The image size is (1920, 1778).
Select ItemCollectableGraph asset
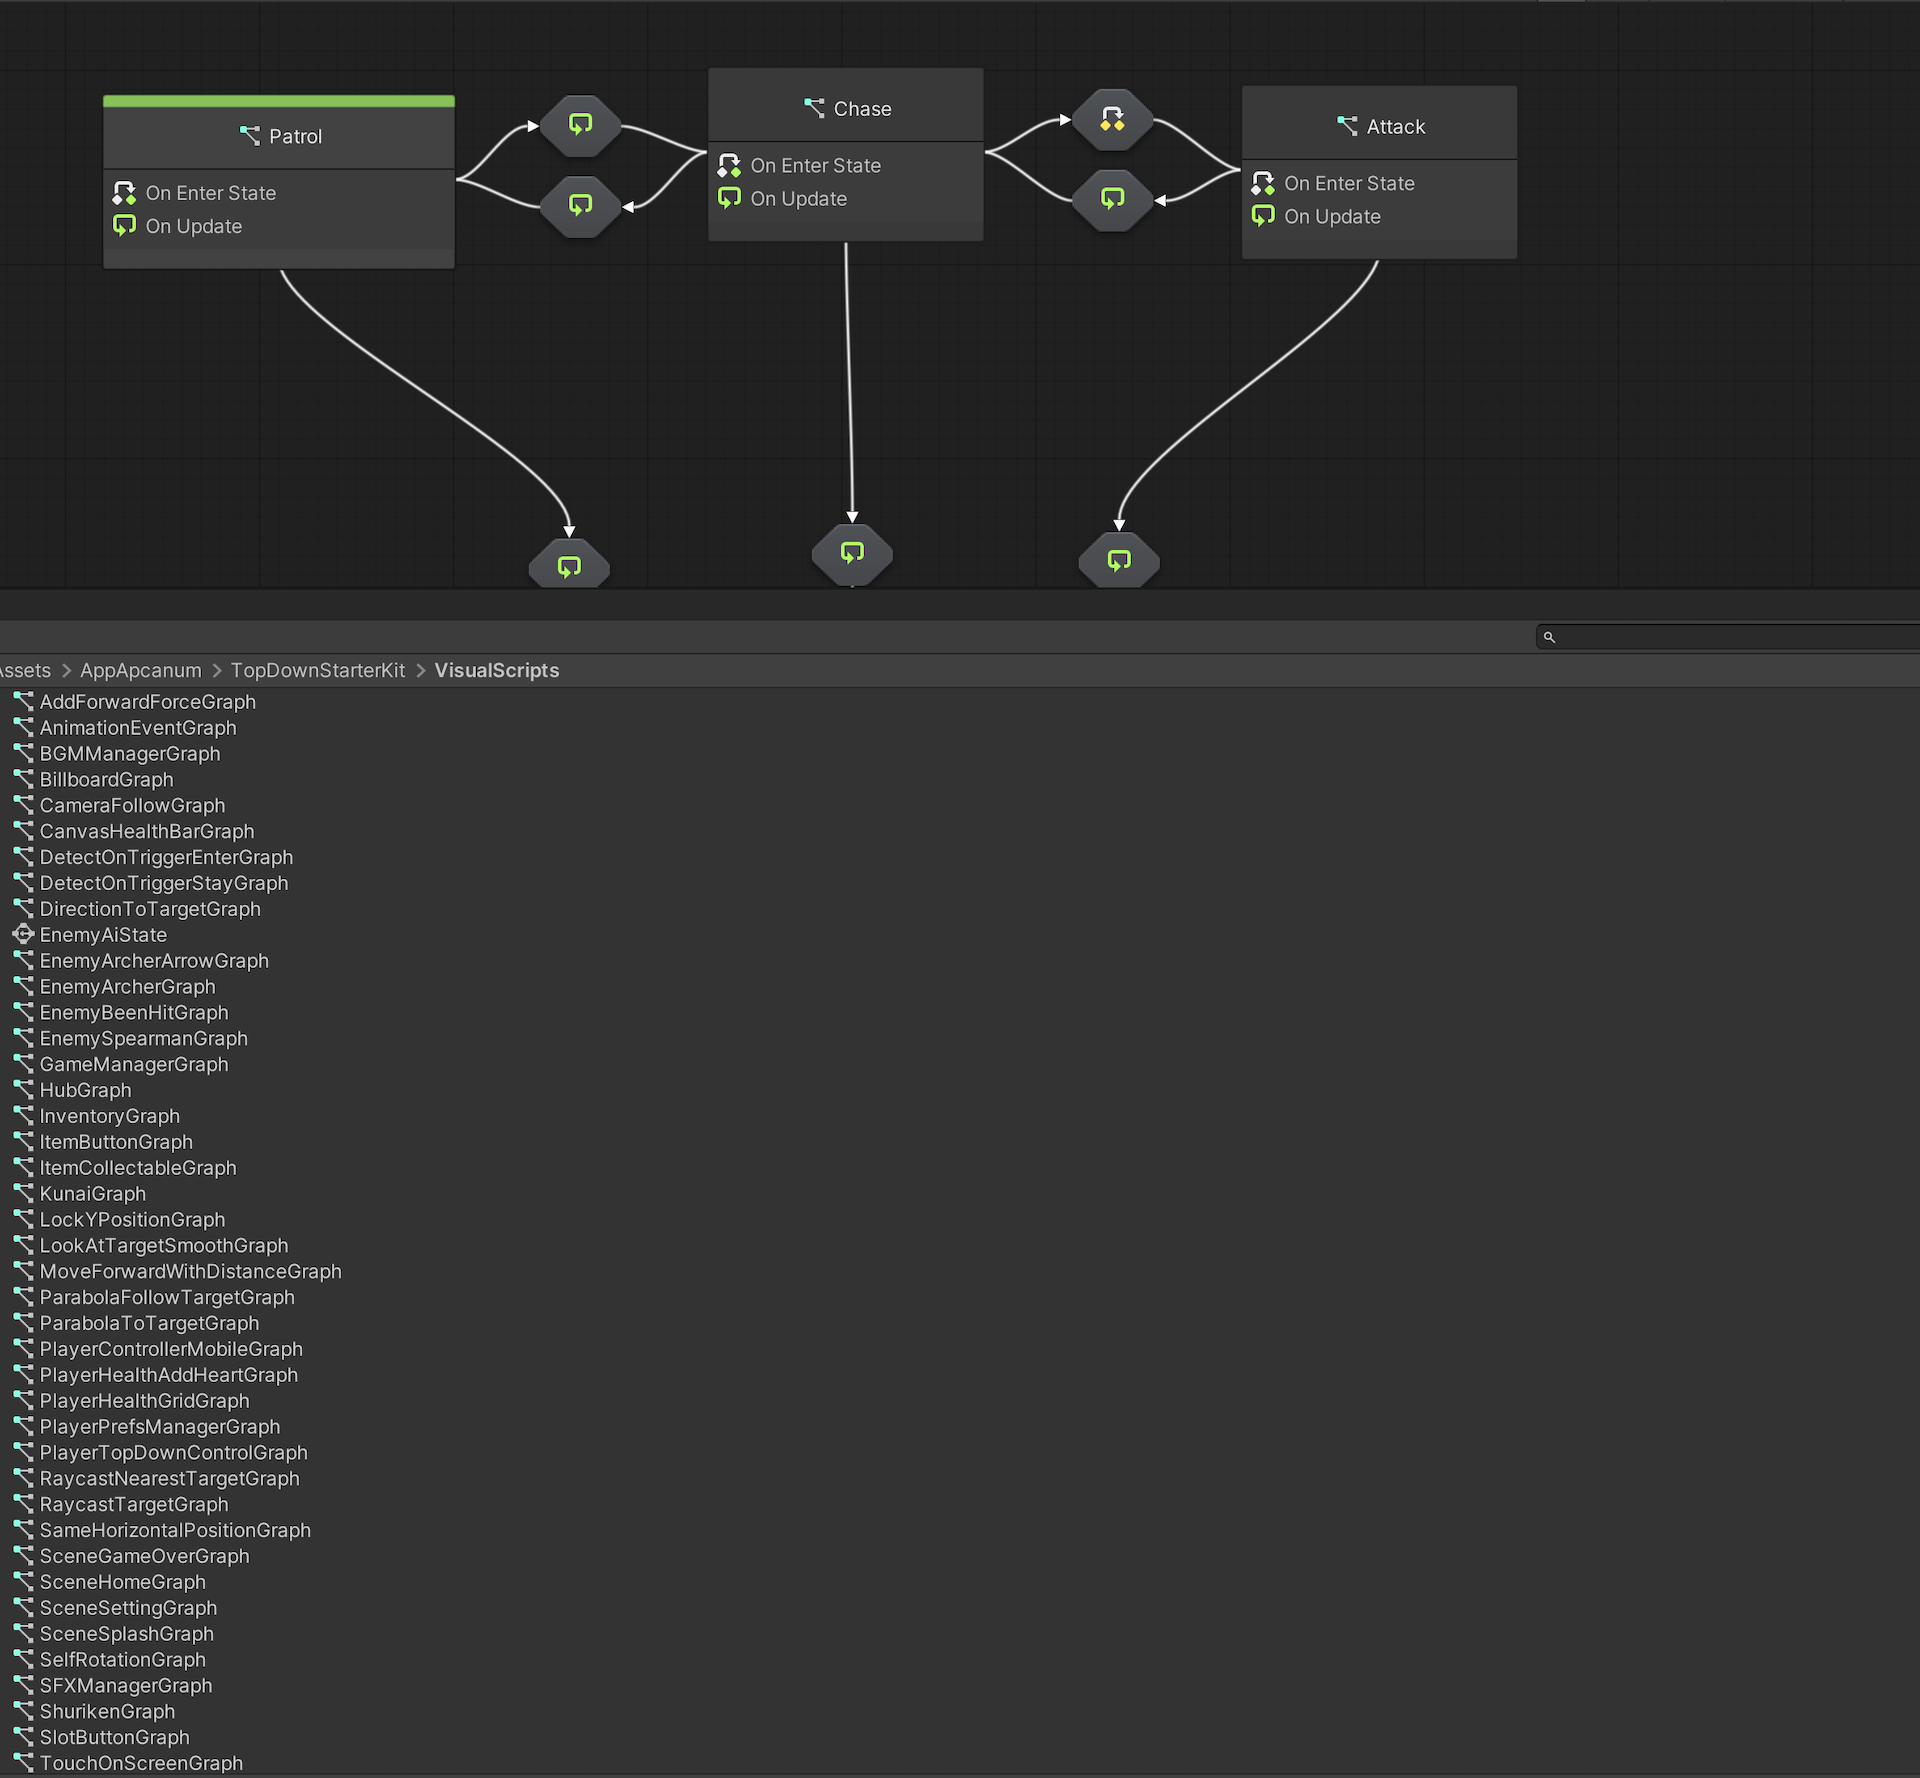click(138, 1168)
